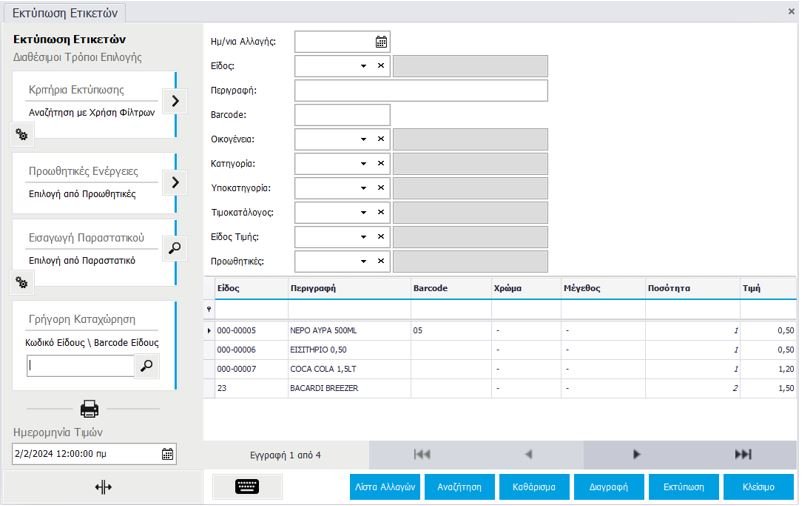Open the on-screen keyboard button
Screen dimensions: 803x506
click(x=247, y=487)
